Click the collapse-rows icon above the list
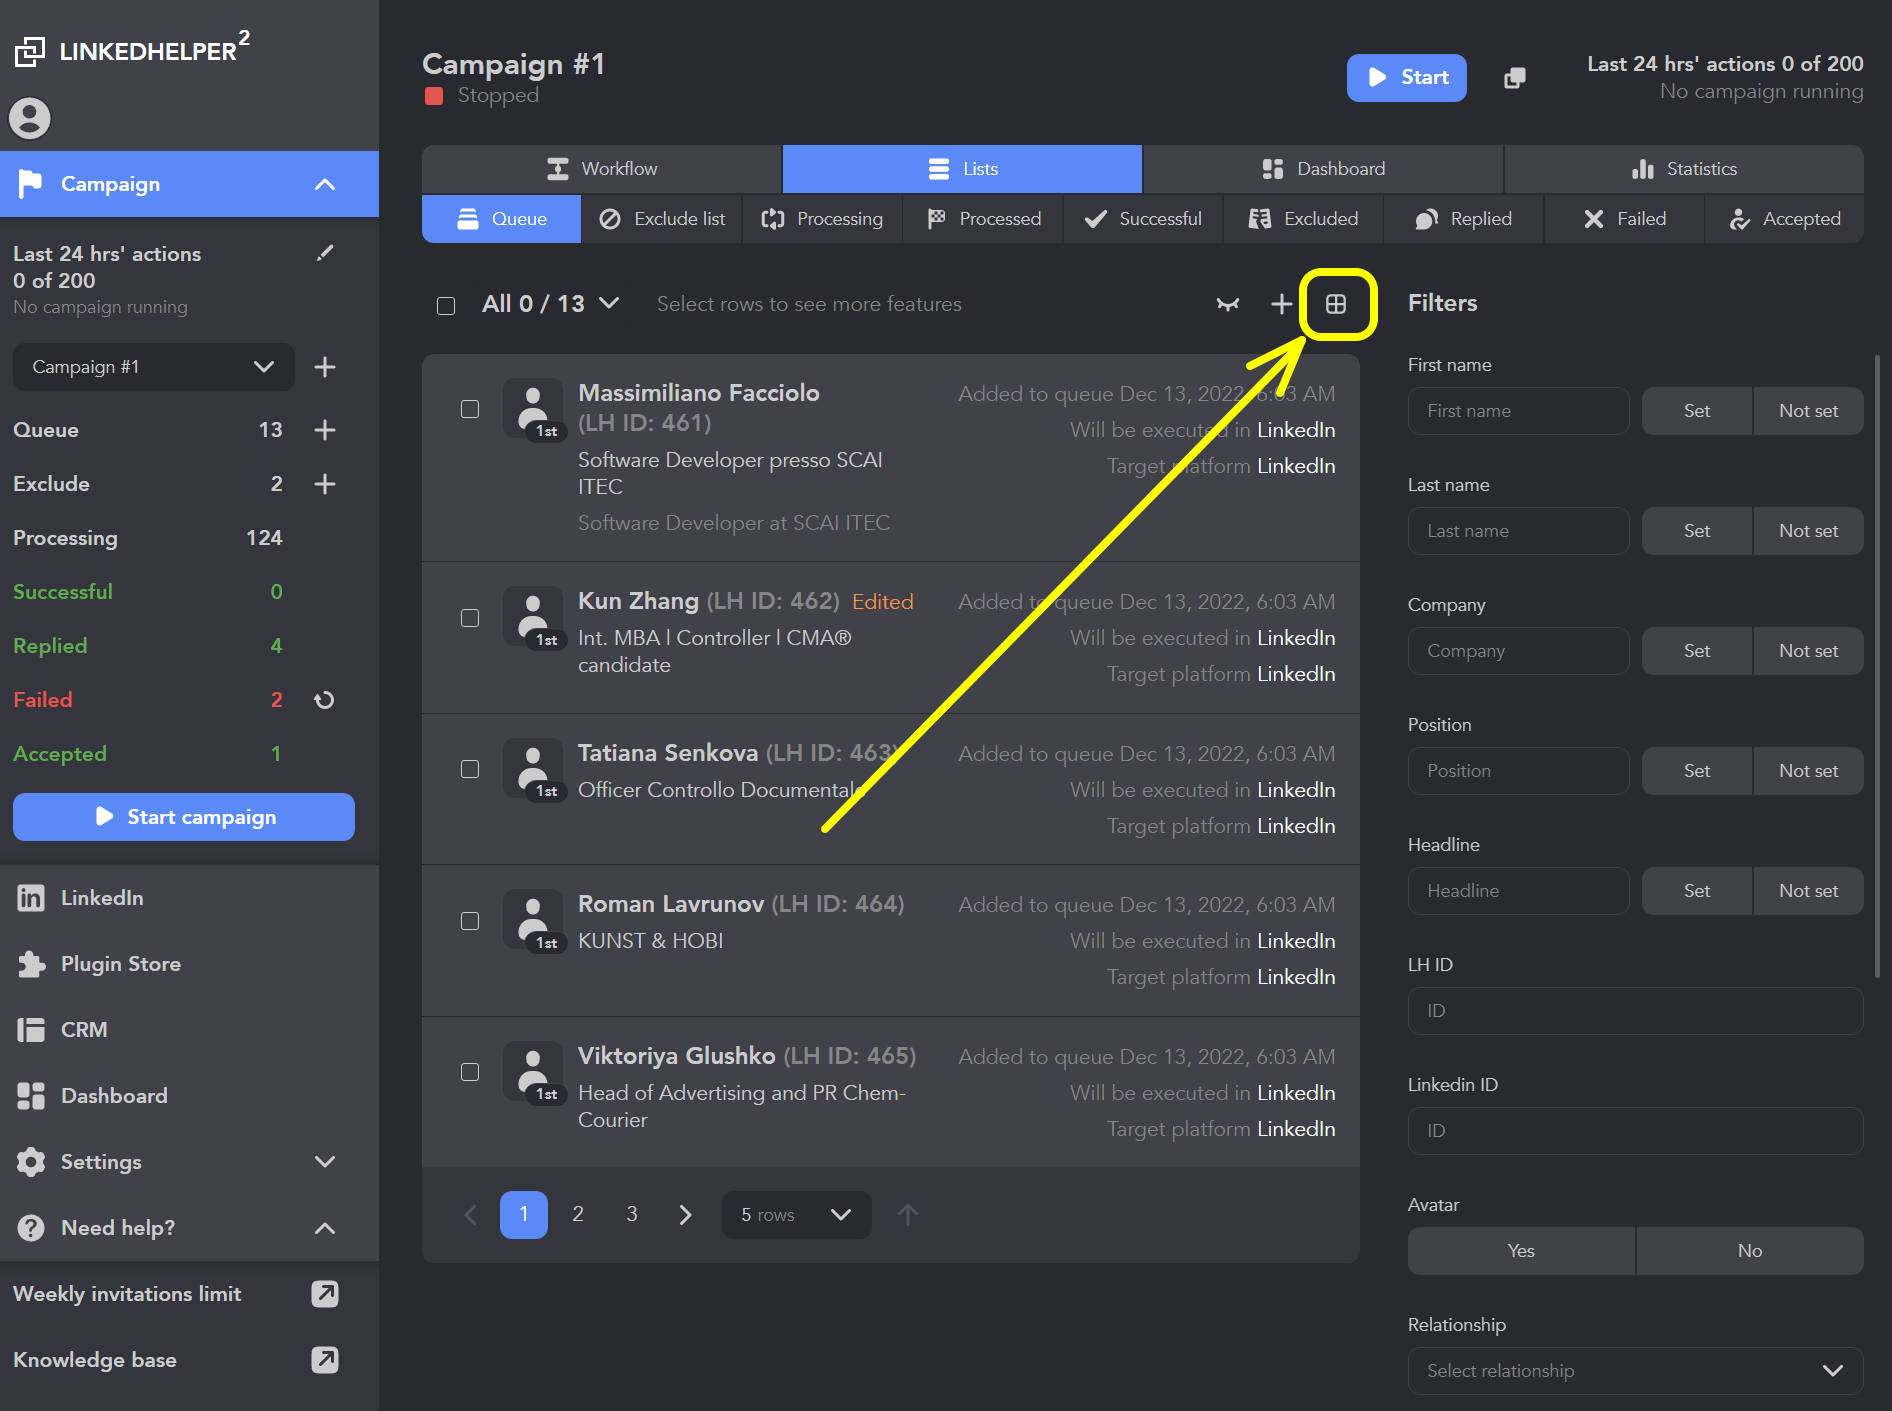 pos(1228,304)
